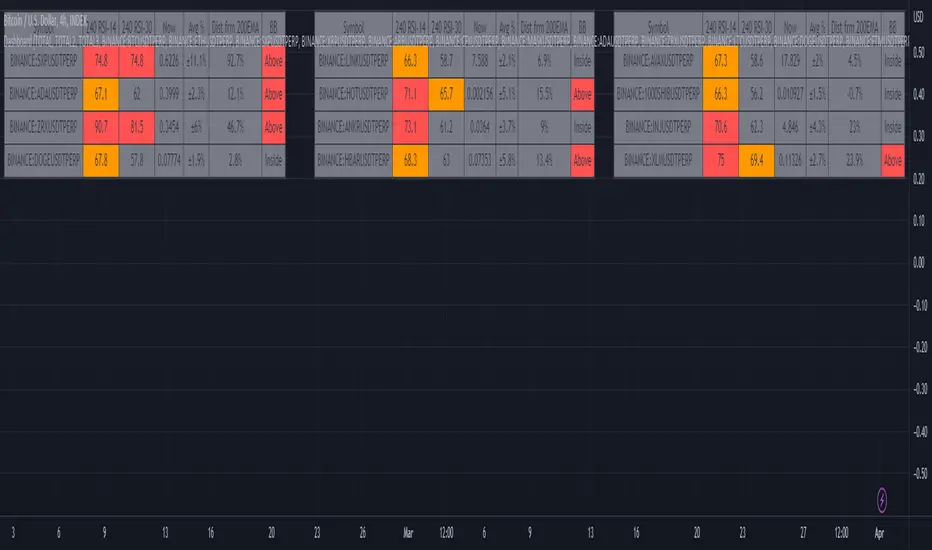The width and height of the screenshot is (932, 550).
Task: Click the red Above cell in XLM row
Action: pos(893,160)
